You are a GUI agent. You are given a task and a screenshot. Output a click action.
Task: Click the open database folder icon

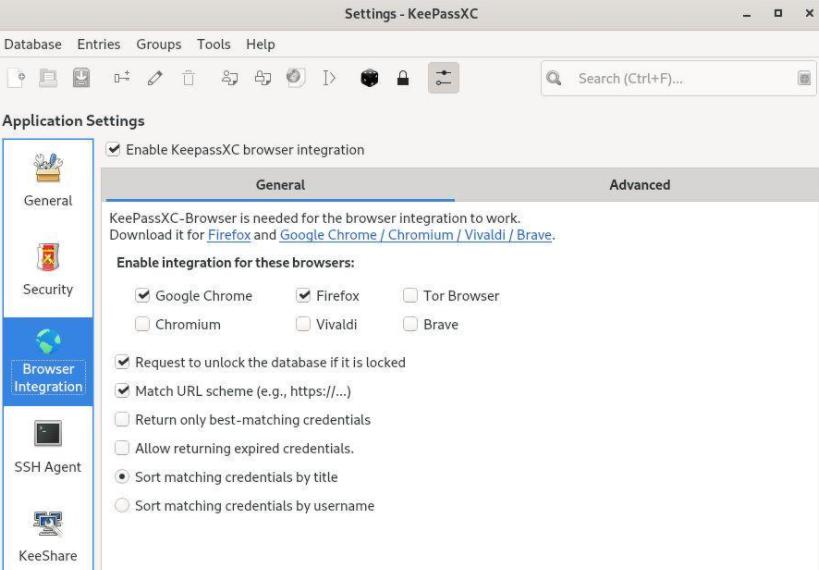(x=48, y=78)
